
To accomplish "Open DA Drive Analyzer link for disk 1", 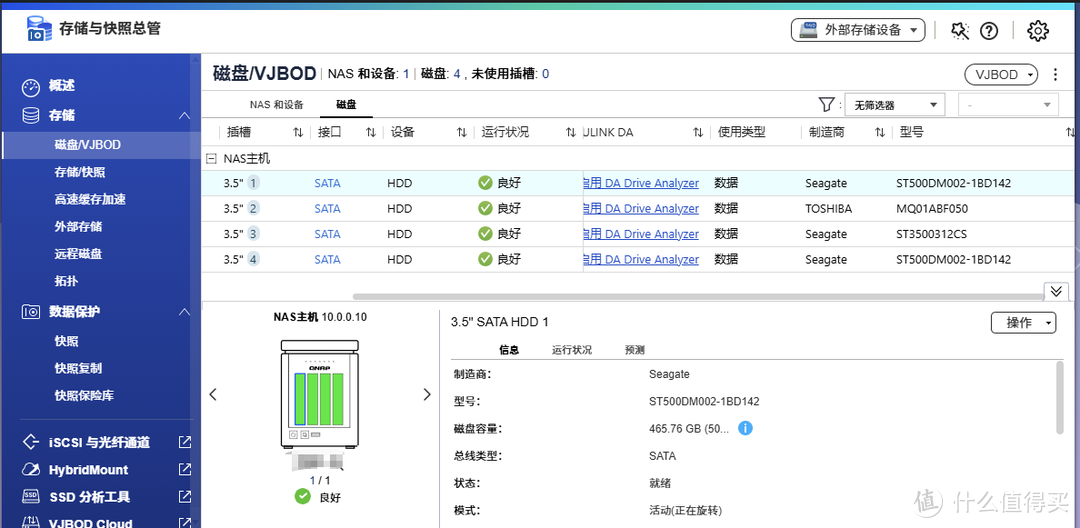I will coord(641,183).
